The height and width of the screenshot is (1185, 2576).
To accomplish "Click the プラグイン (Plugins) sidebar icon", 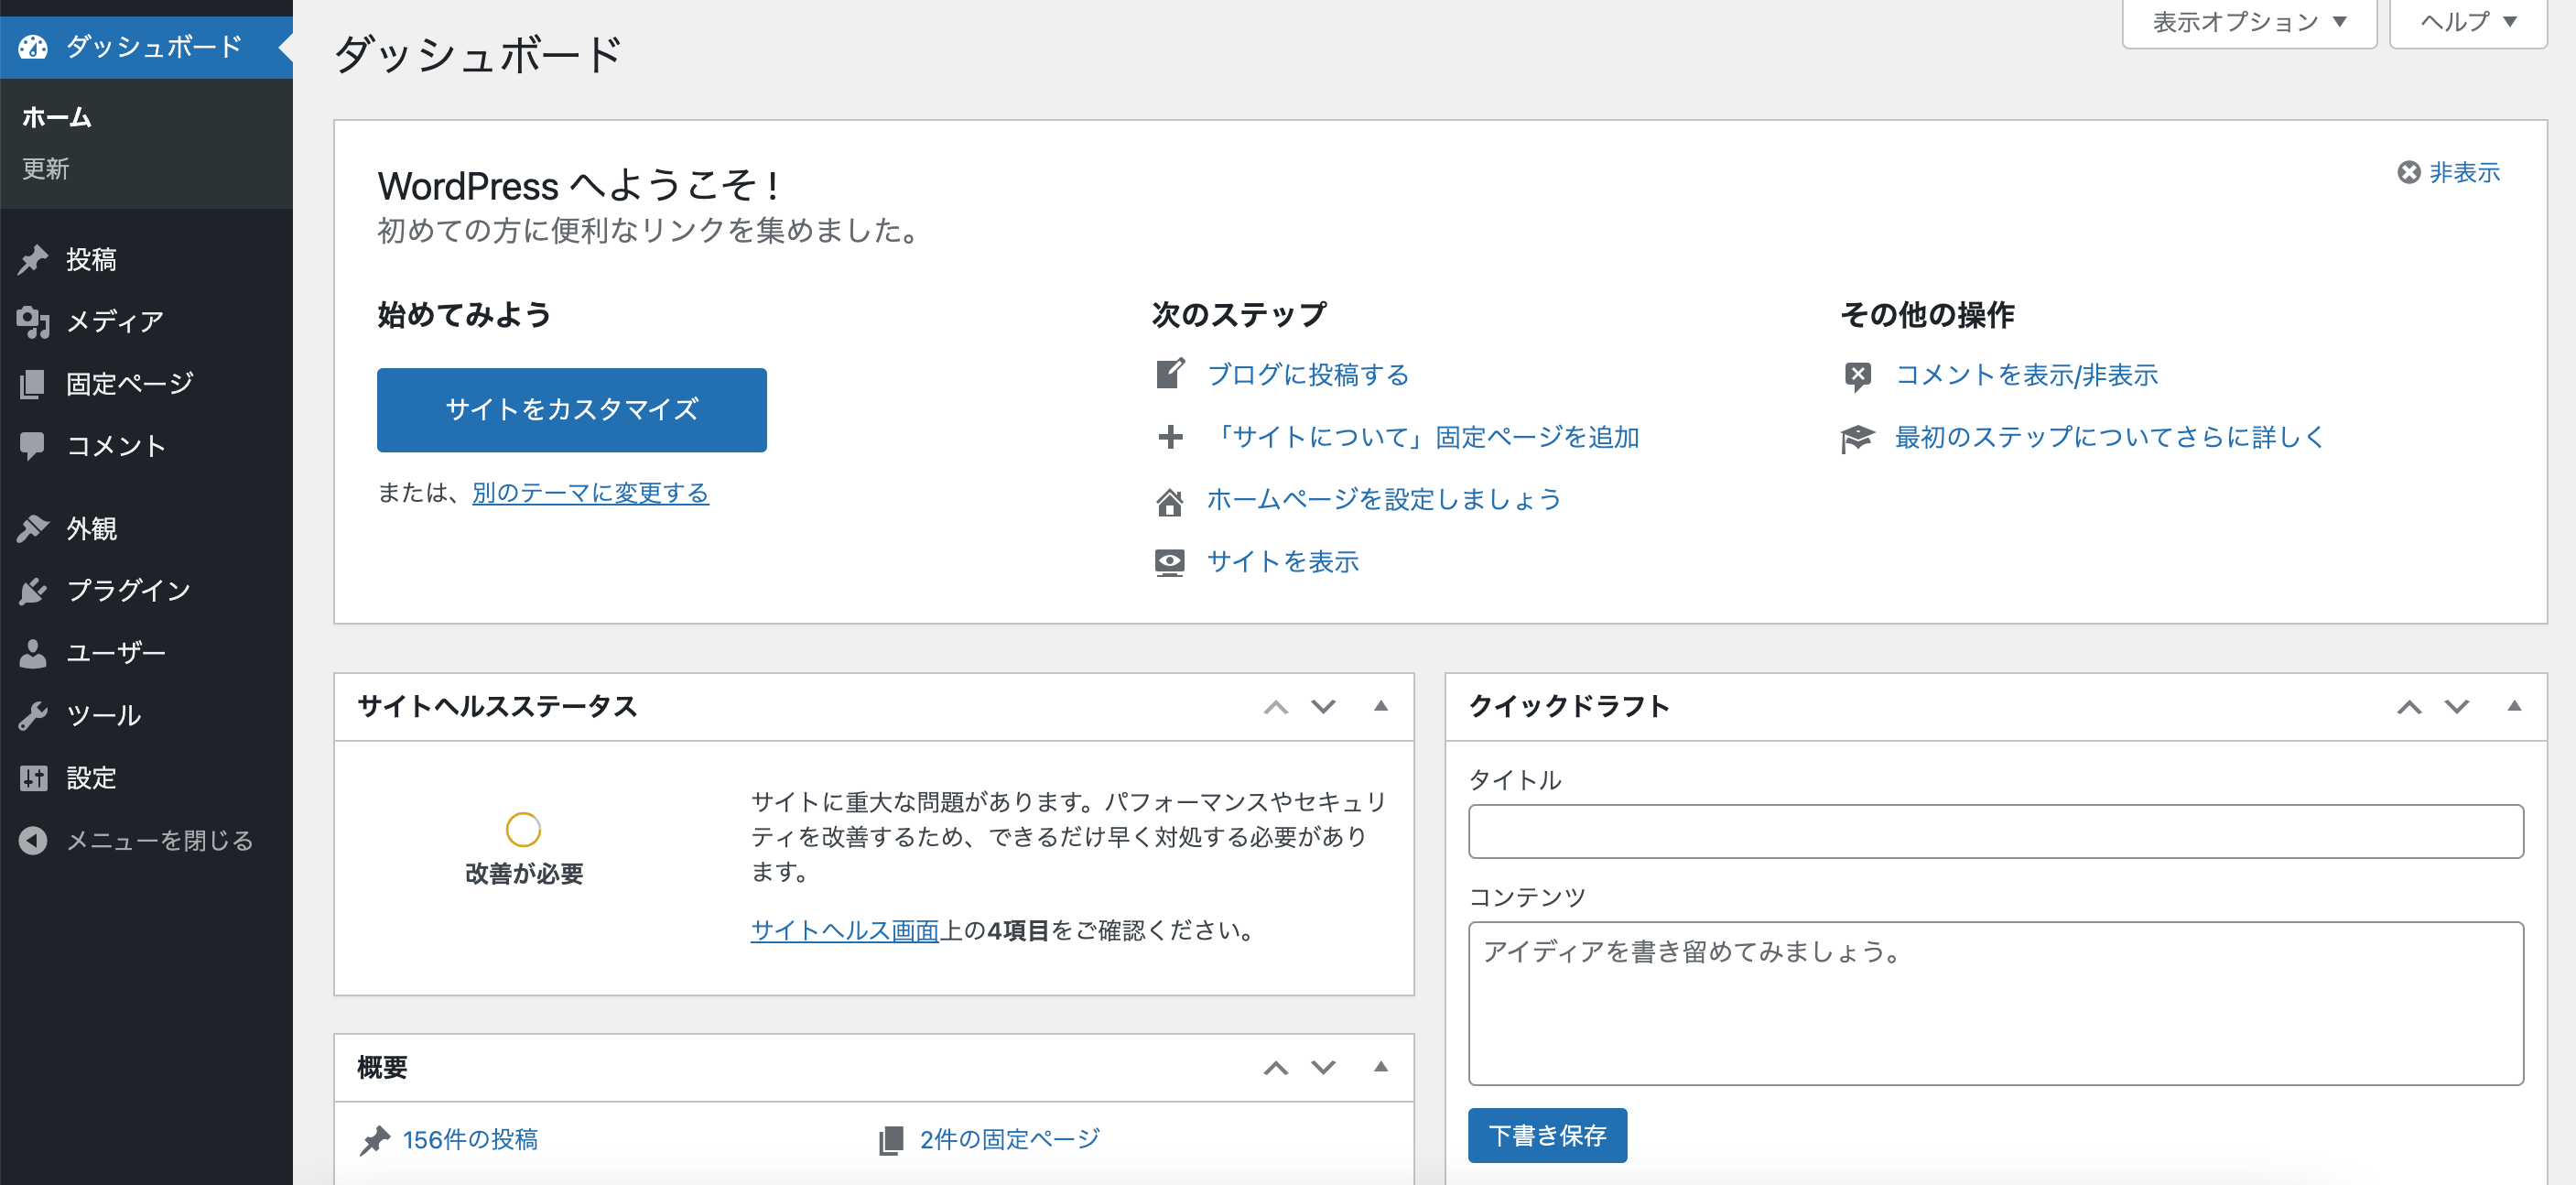I will tap(33, 589).
